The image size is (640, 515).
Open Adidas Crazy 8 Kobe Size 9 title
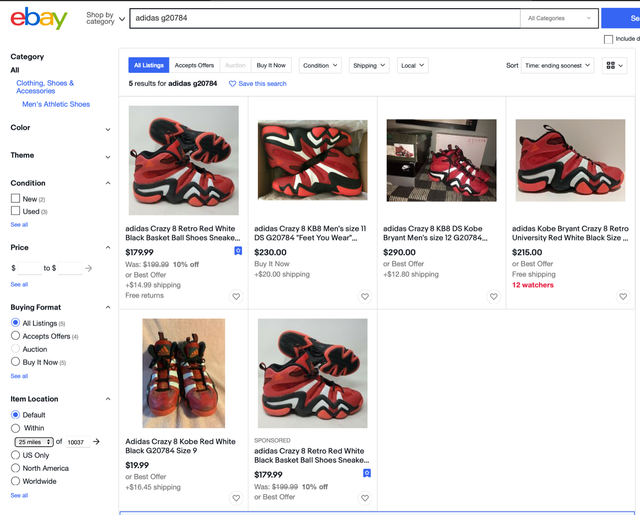point(180,446)
